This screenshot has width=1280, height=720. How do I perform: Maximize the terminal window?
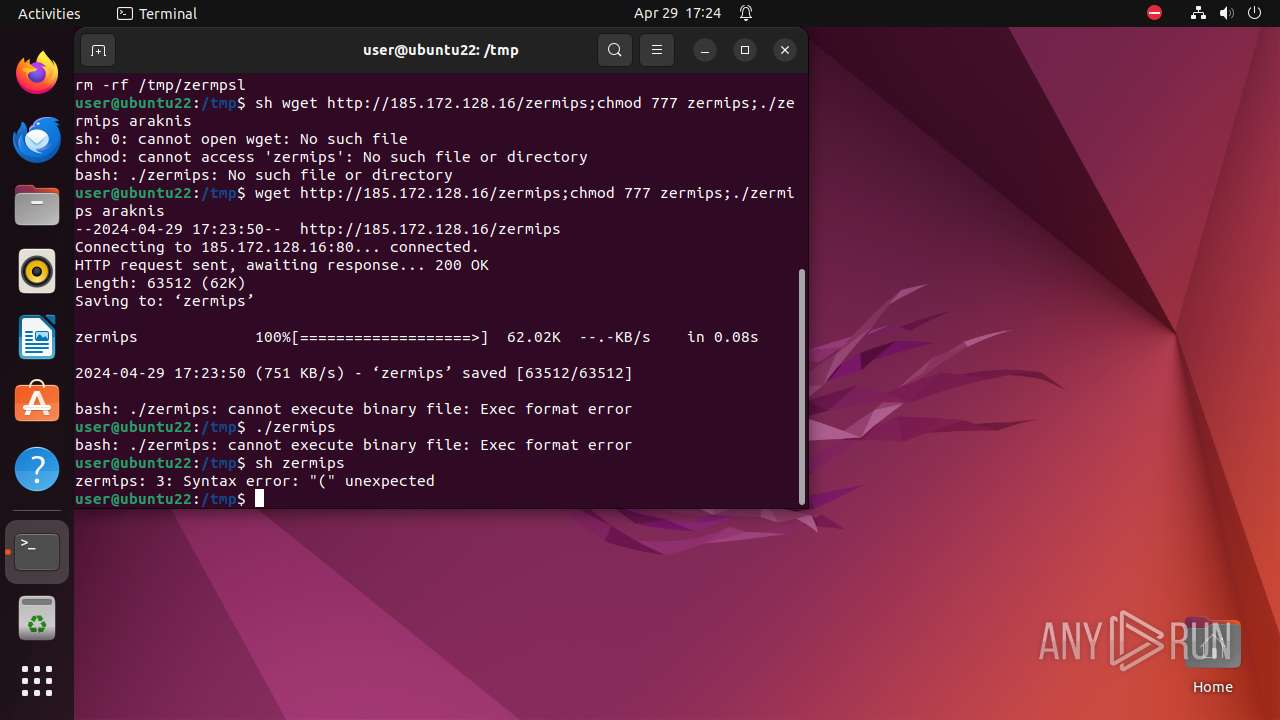[x=745, y=50]
